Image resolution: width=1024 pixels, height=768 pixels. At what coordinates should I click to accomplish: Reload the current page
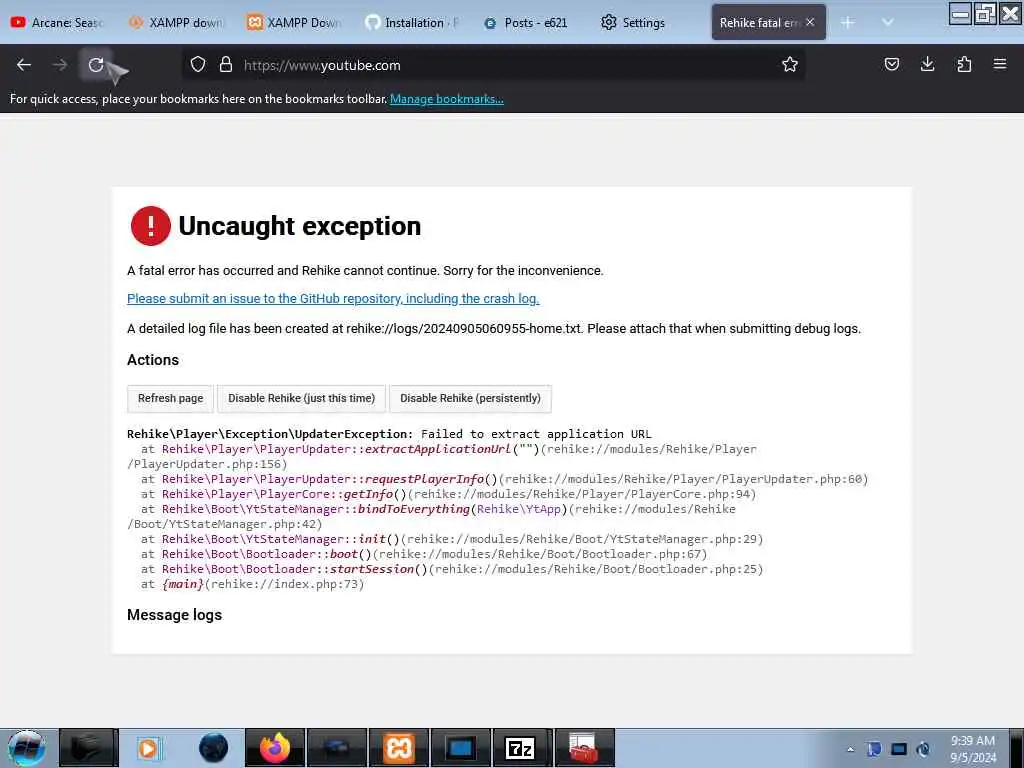click(x=96, y=65)
